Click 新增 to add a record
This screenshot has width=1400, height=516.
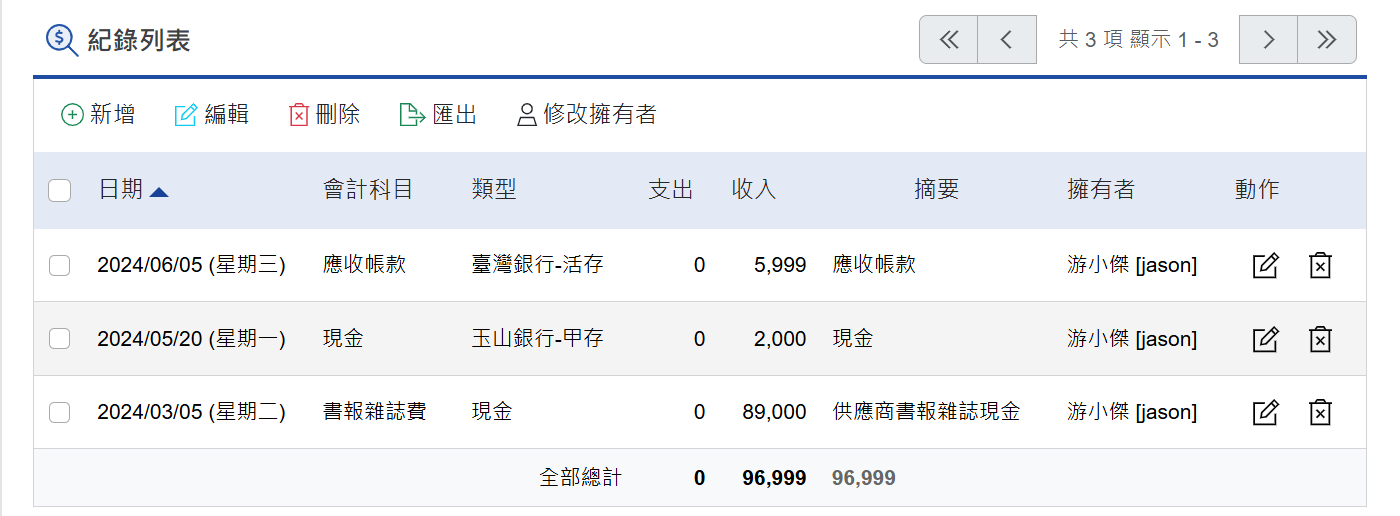click(x=98, y=115)
